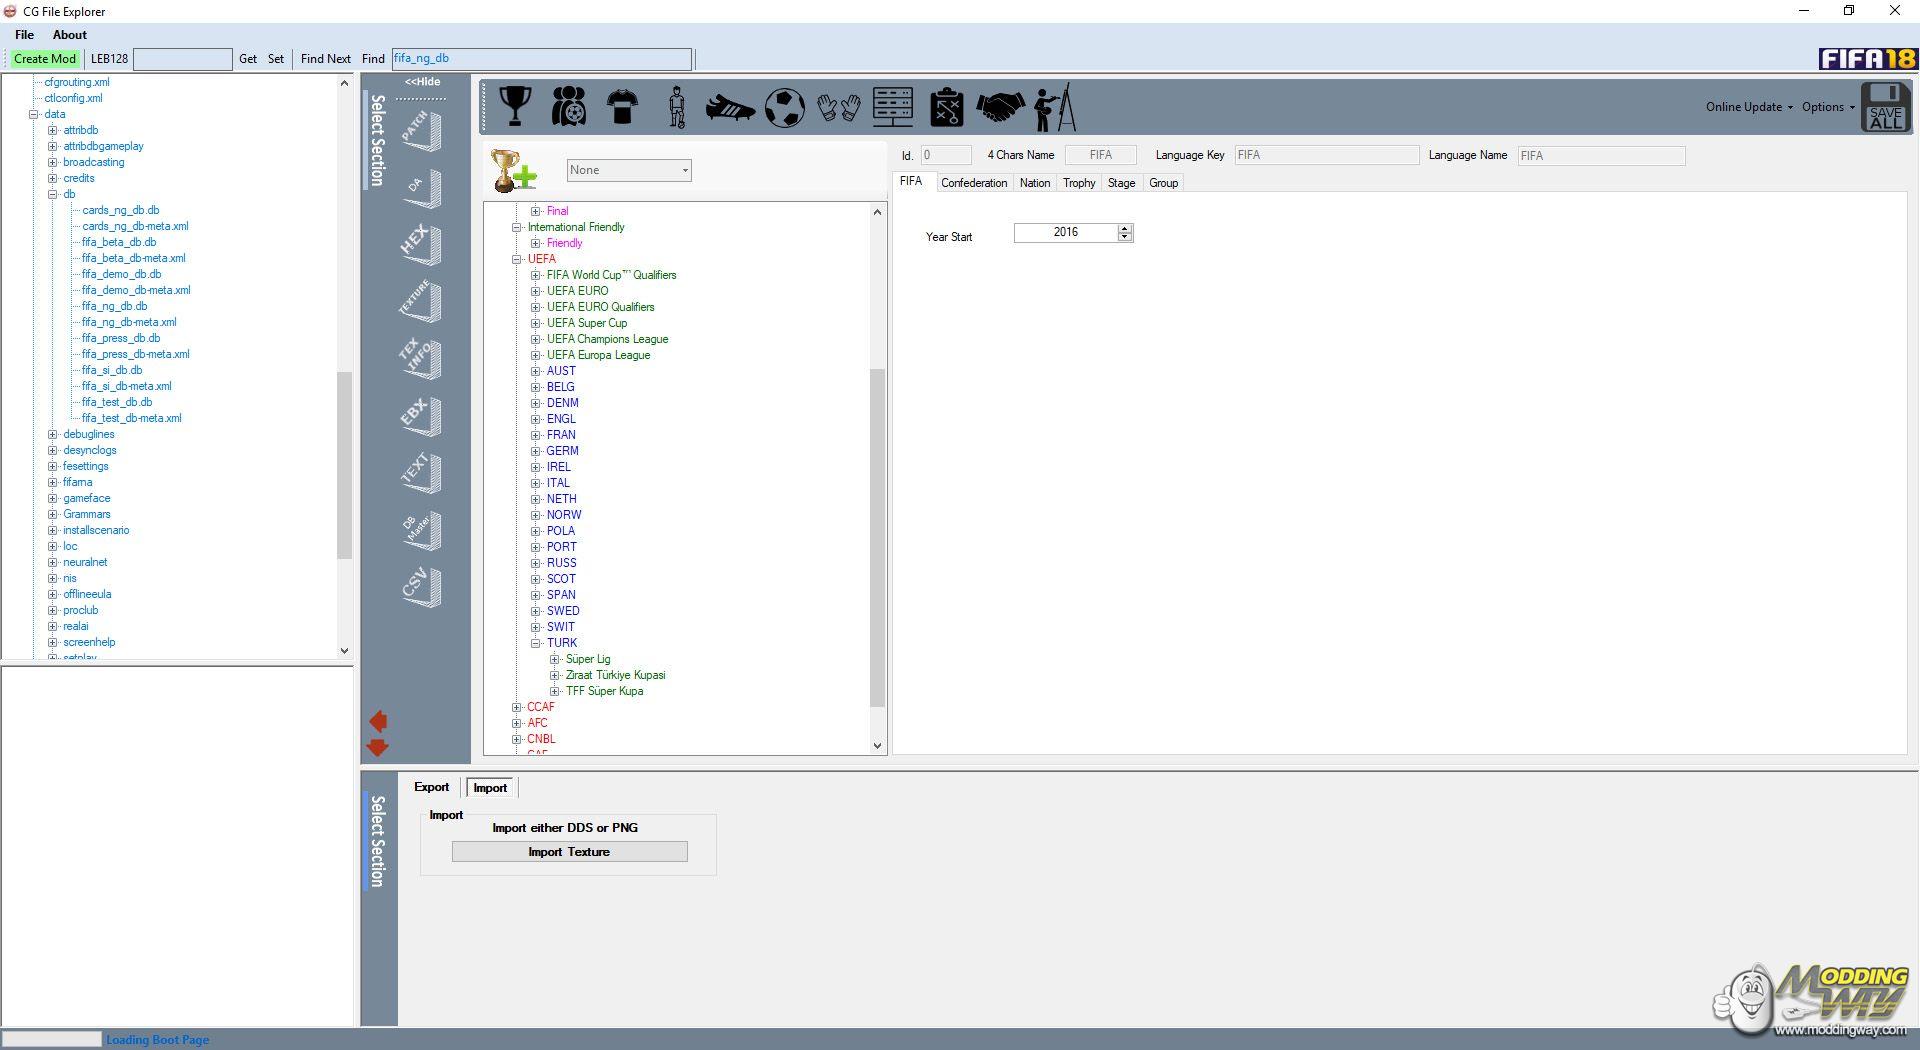1920x1050 pixels.
Task: Collapse the db folder
Action: coord(53,194)
